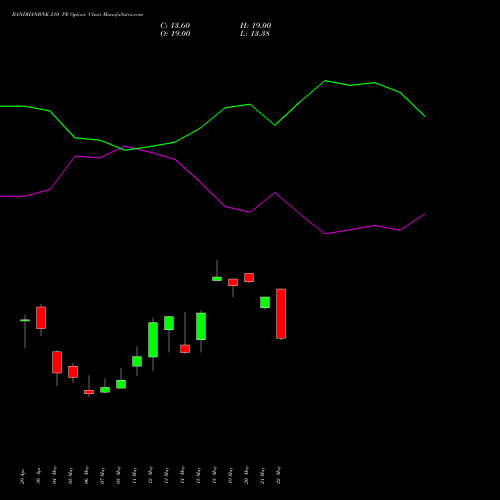Click the purple indicator line's lowest trough
This screenshot has height=500, width=500.
click(x=325, y=234)
